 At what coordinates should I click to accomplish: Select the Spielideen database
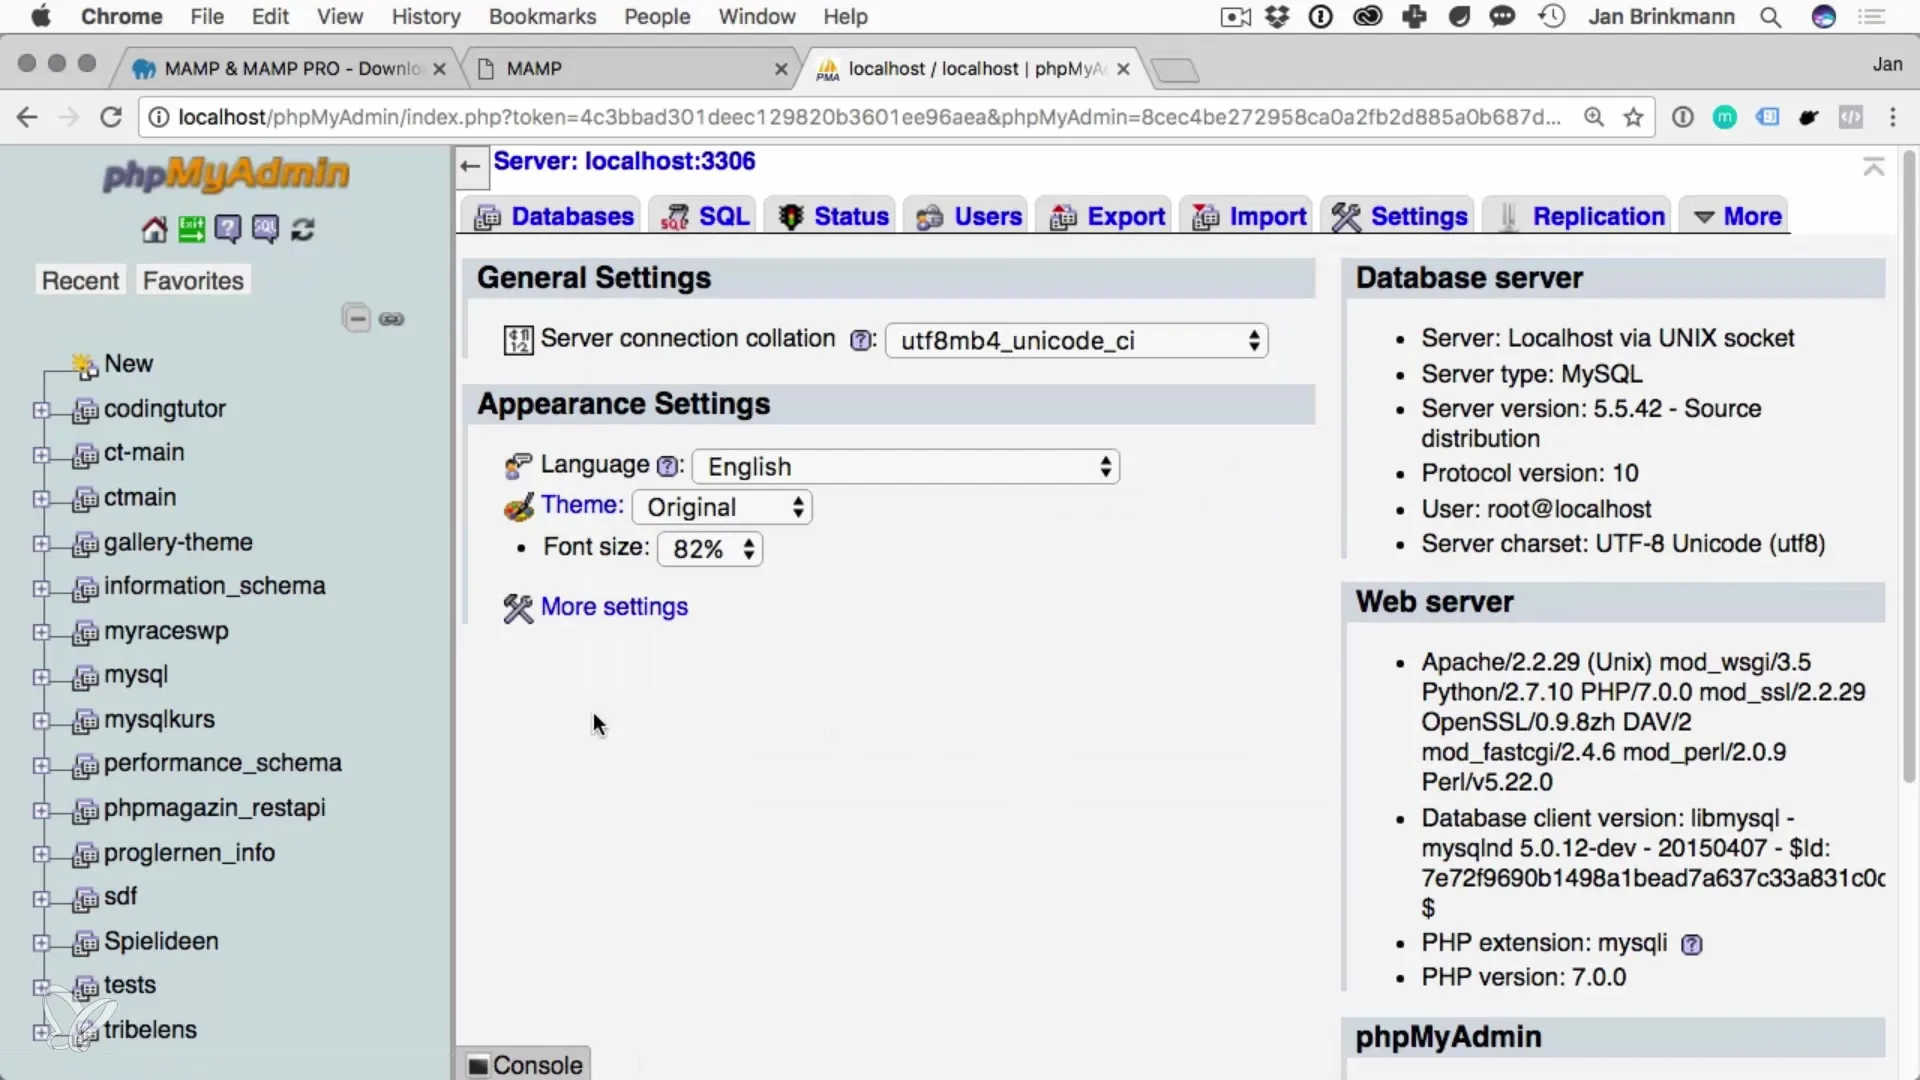[161, 942]
